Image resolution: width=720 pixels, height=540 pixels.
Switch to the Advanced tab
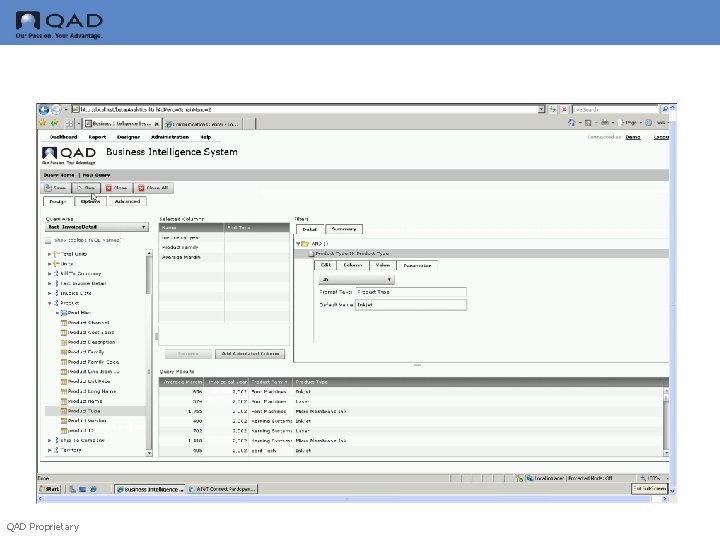point(127,202)
